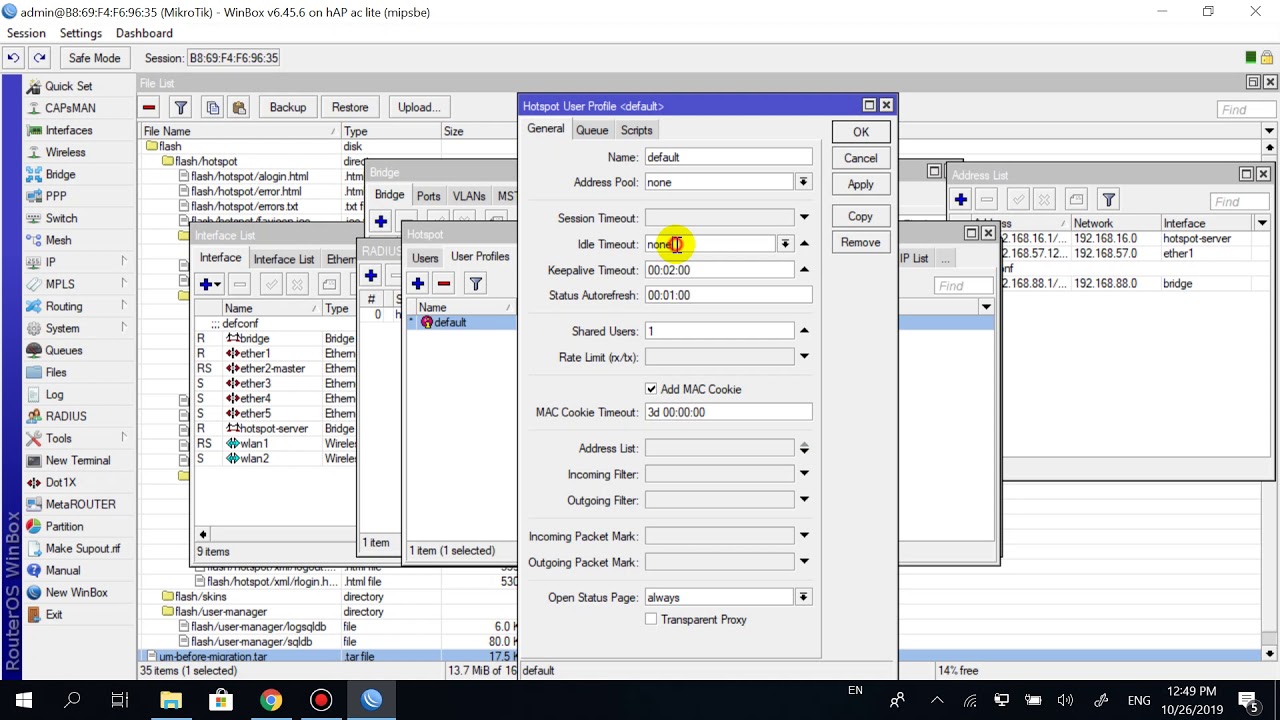
Task: Click the Find box in Address List window
Action: pos(1240,201)
